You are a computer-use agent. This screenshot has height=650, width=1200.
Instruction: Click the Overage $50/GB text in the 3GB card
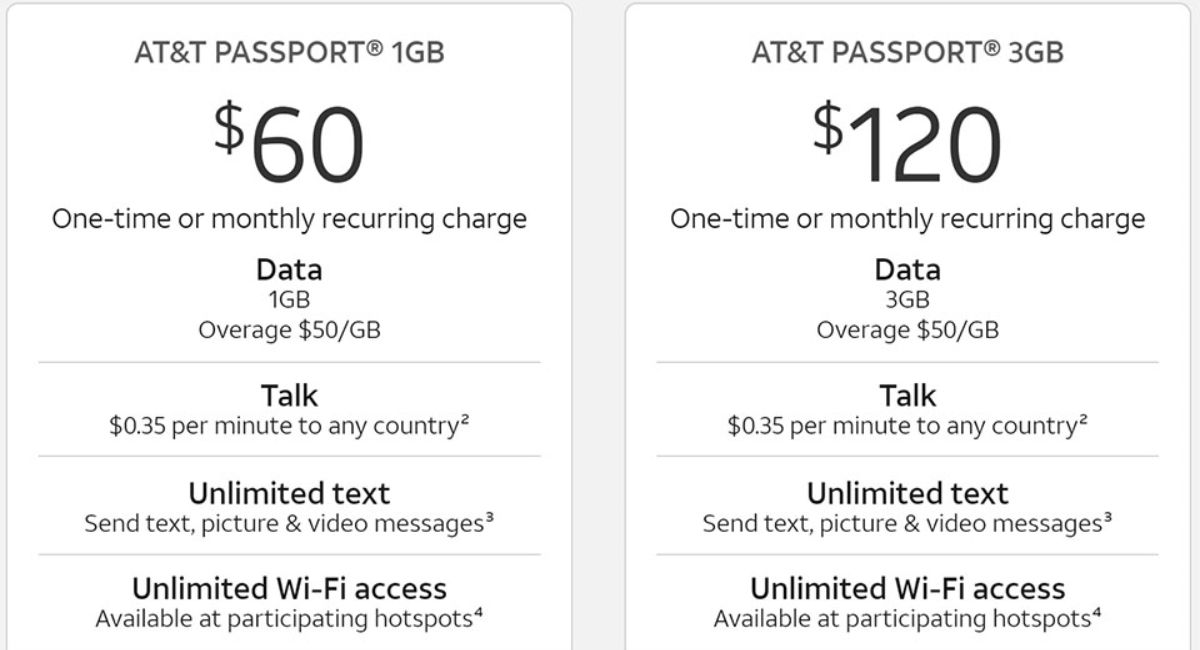point(907,330)
